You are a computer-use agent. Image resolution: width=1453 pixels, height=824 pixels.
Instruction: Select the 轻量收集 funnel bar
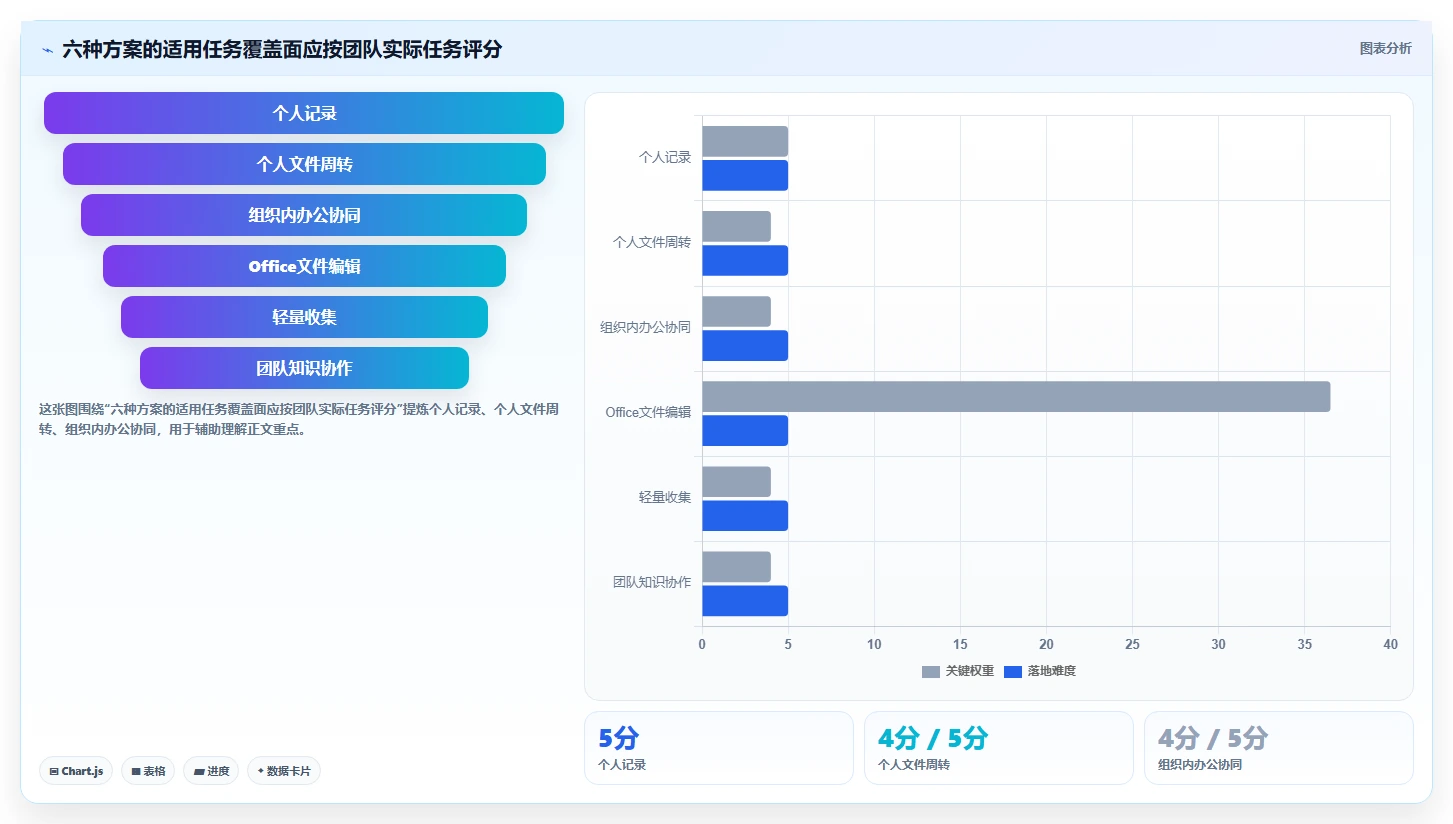[x=304, y=317]
